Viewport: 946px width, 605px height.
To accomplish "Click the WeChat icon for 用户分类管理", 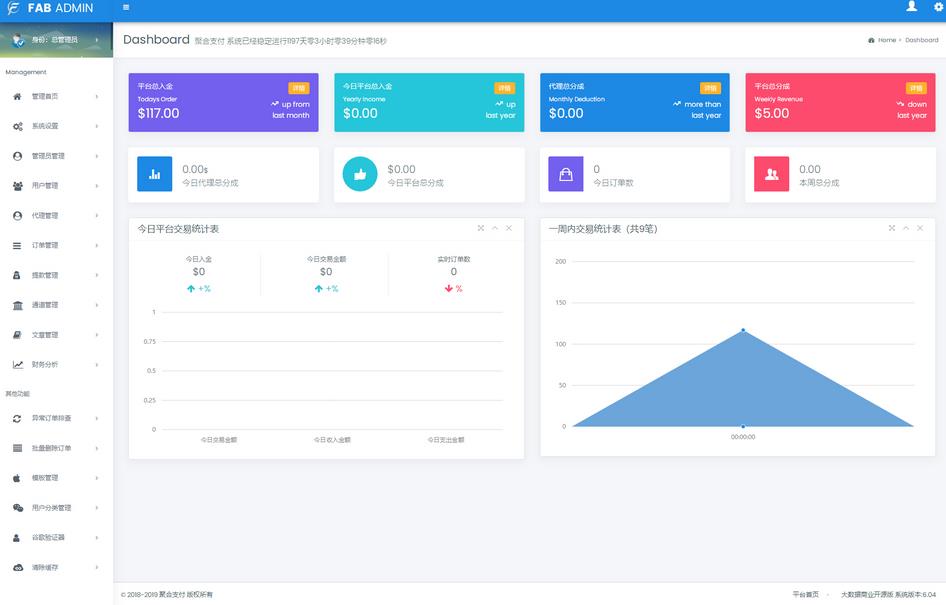I will click(18, 508).
